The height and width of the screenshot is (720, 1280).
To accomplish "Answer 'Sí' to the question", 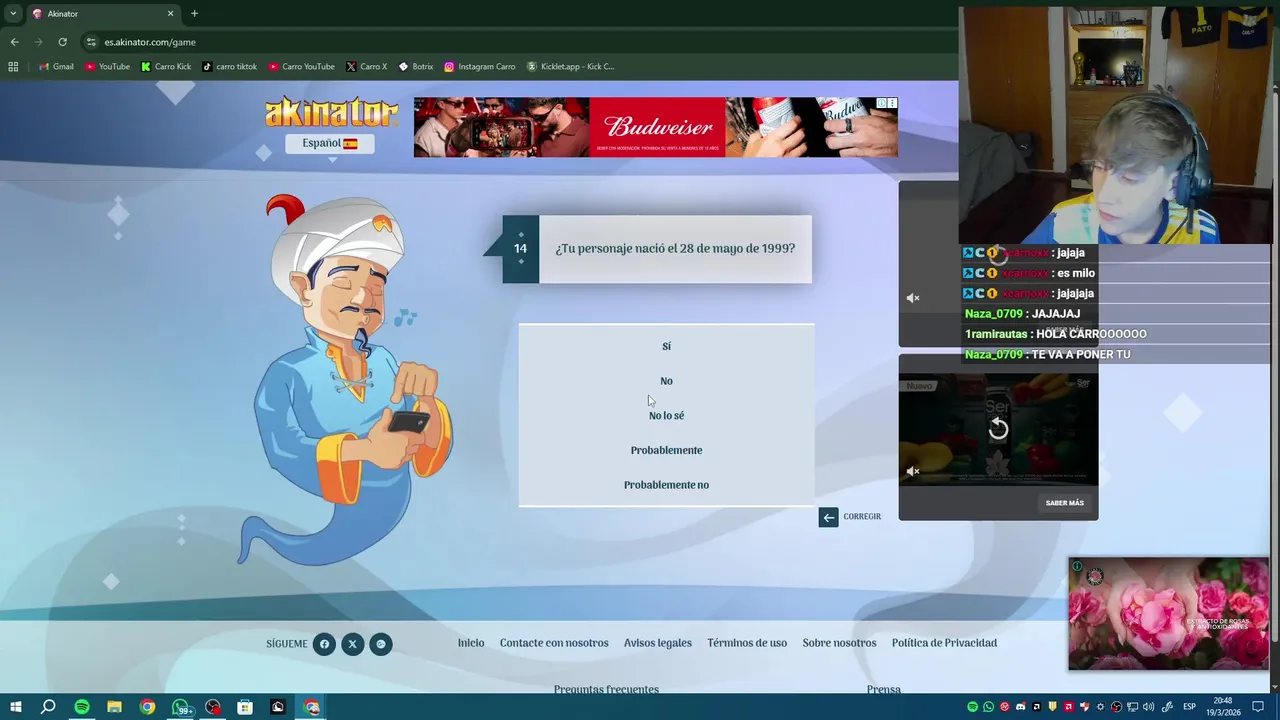I will (666, 346).
